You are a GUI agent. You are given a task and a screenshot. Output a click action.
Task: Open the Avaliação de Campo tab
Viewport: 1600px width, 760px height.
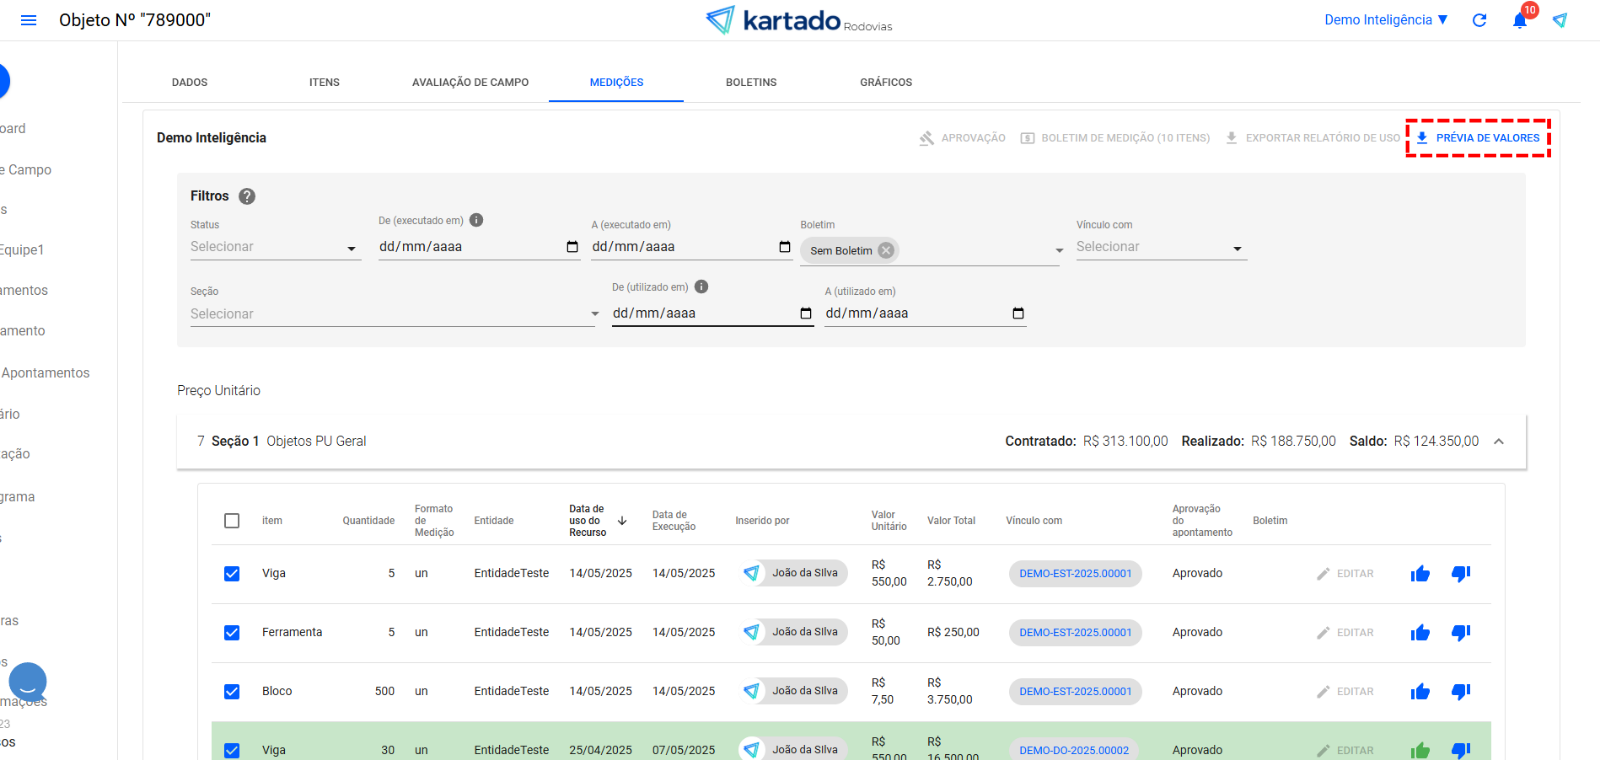point(470,83)
